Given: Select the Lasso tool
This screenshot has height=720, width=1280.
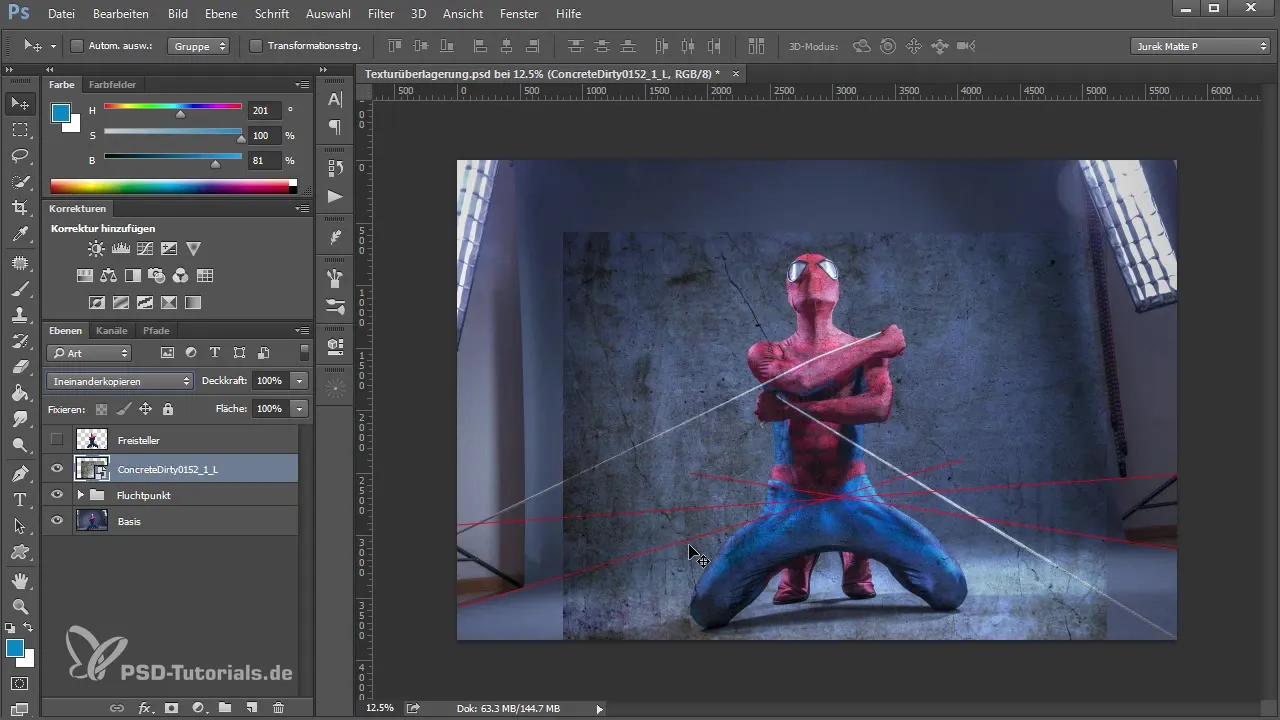Looking at the screenshot, I should (20, 156).
